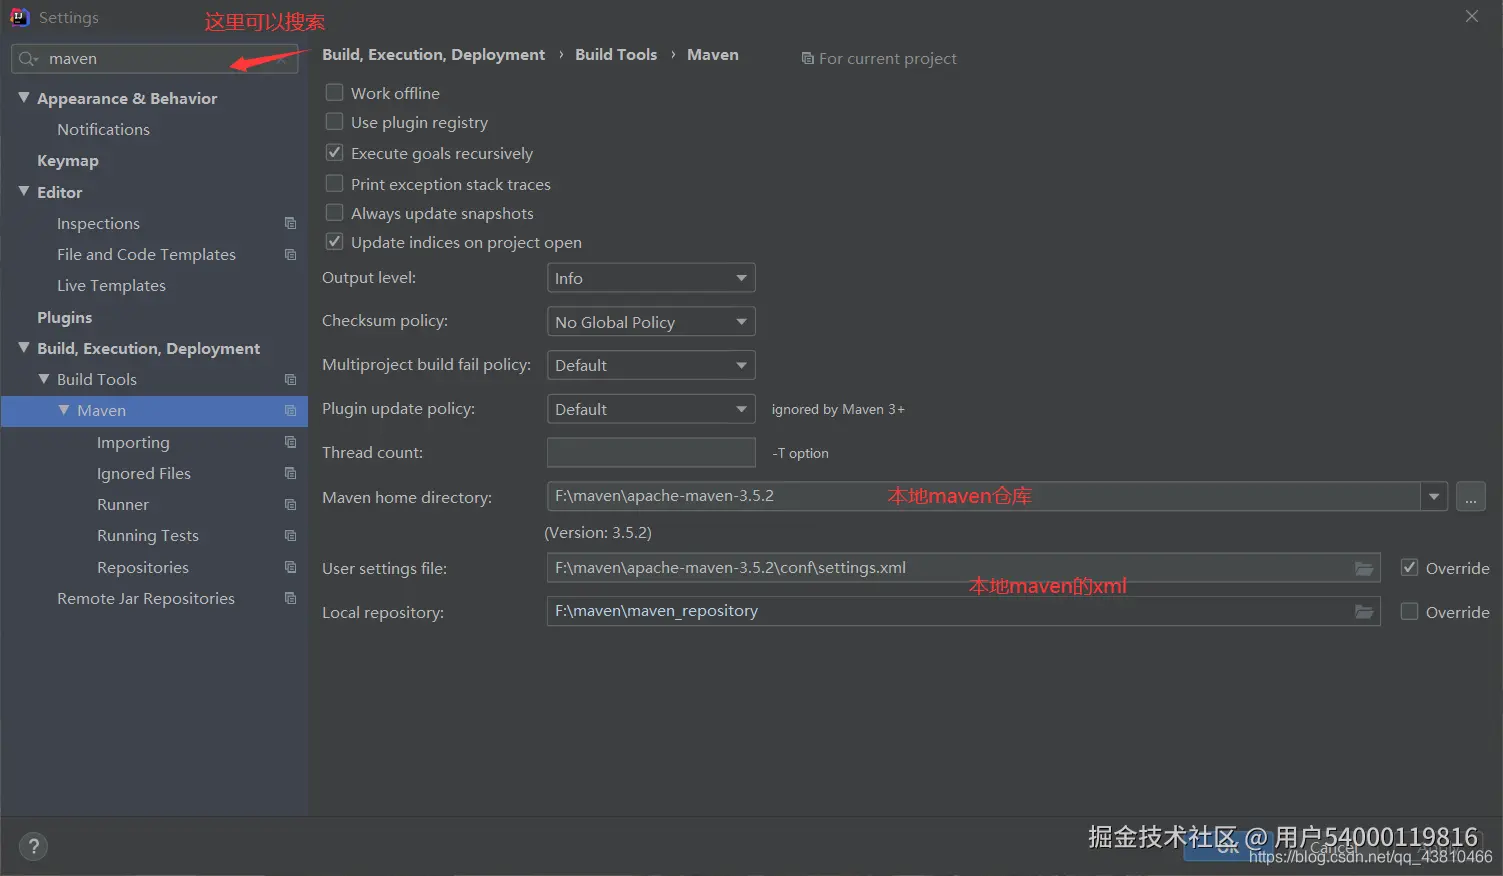The image size is (1503, 876).
Task: Open Maven home directory dropdown arrow
Action: point(1434,496)
